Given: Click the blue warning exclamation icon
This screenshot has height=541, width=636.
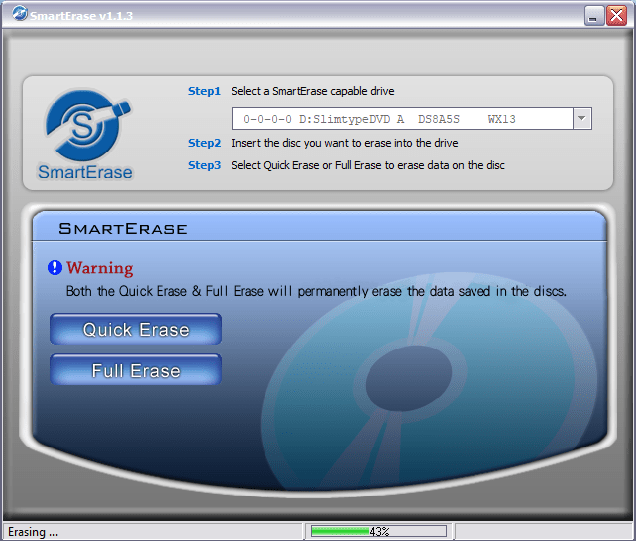Looking at the screenshot, I should tap(55, 268).
